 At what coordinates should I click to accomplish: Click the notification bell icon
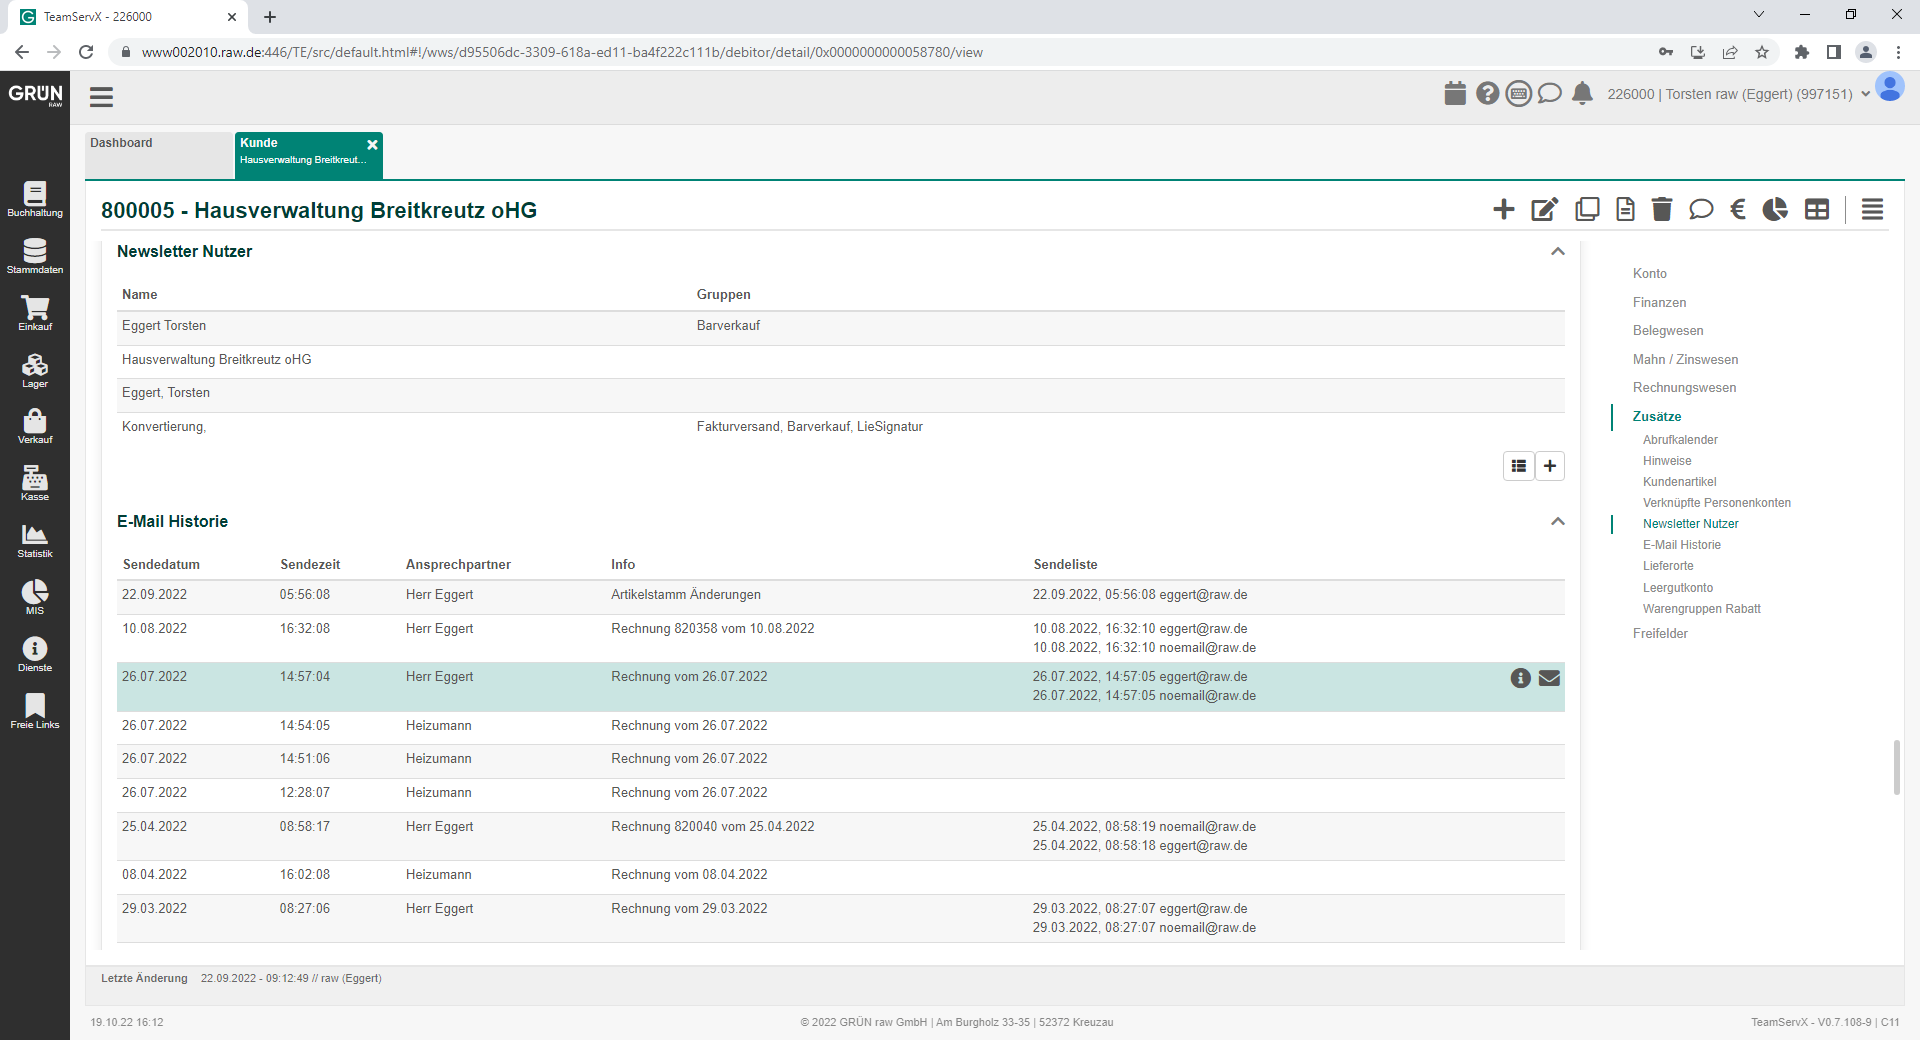click(x=1582, y=94)
